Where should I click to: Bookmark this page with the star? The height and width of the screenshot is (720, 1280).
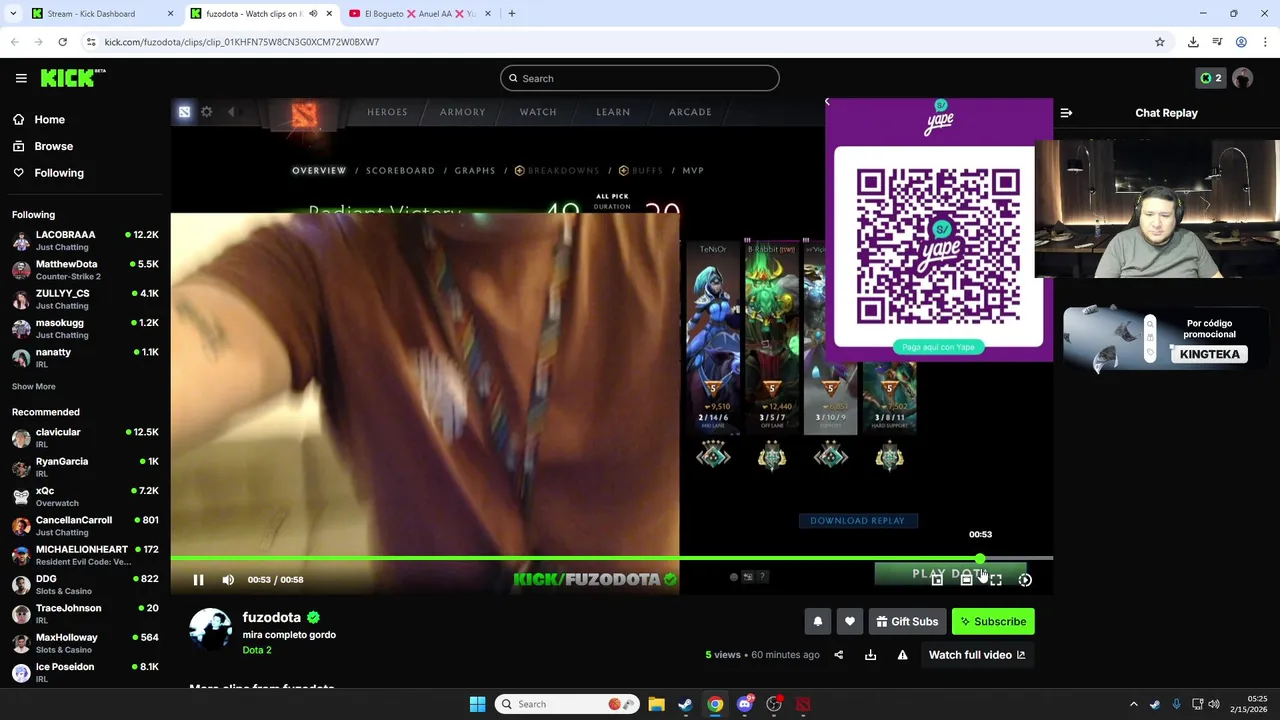[x=1160, y=42]
